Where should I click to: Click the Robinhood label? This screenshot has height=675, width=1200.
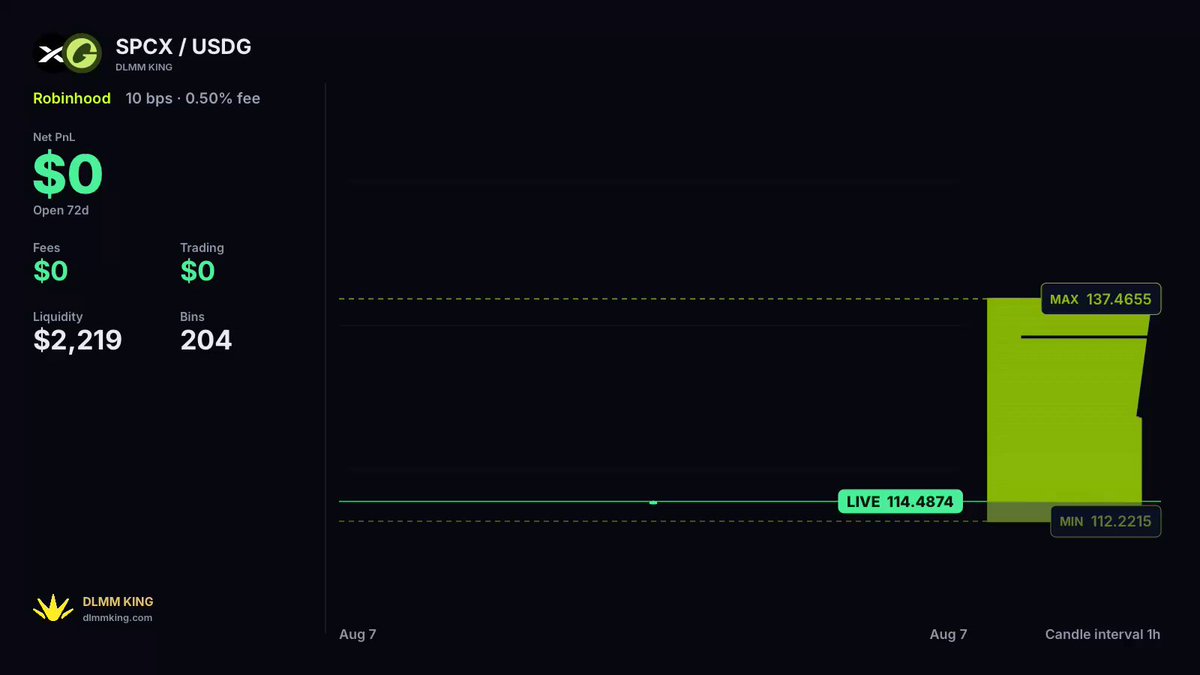[72, 98]
